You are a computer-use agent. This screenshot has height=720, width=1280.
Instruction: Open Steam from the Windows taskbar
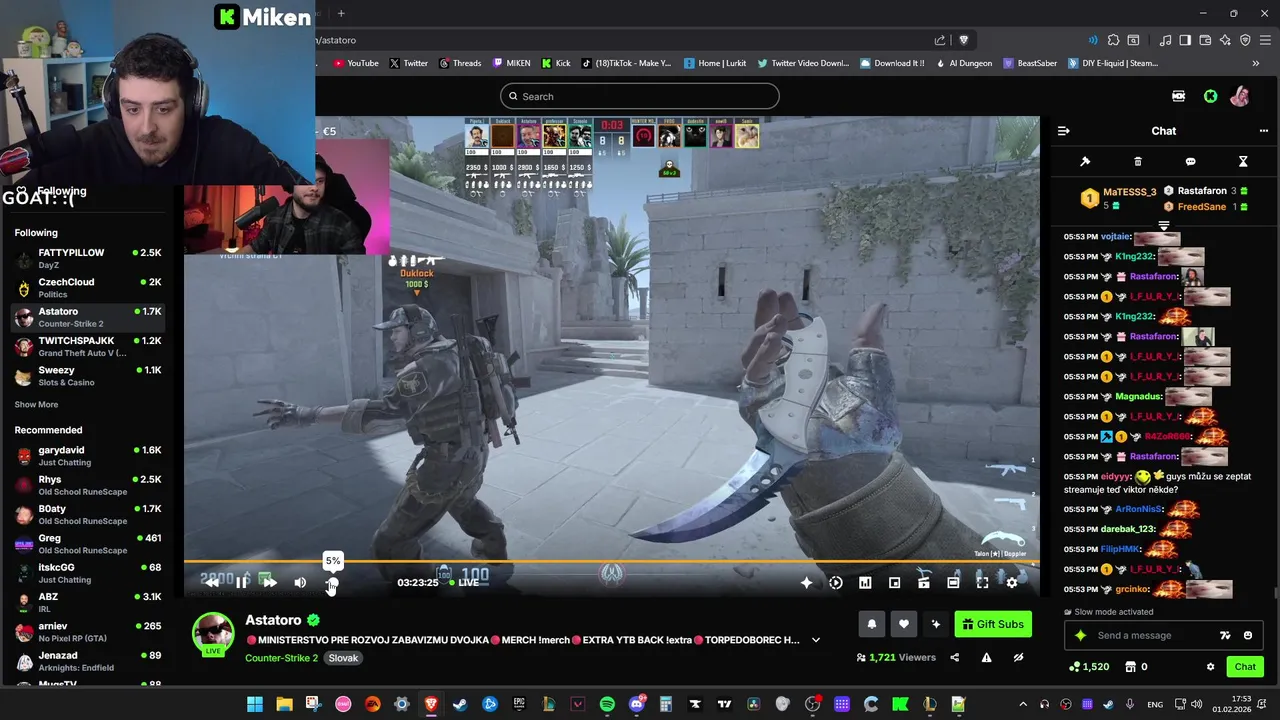460,704
